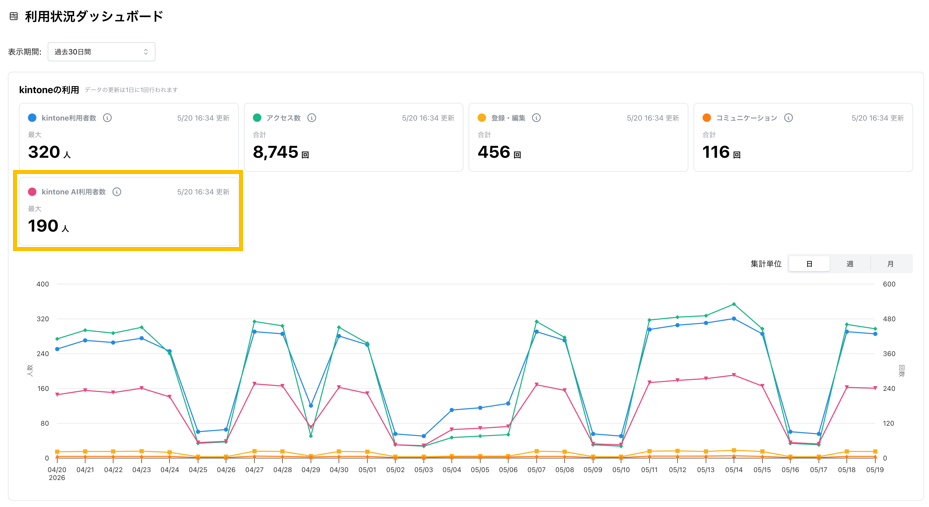Click the 116 回 value
929x507 pixels.
pyautogui.click(x=721, y=152)
